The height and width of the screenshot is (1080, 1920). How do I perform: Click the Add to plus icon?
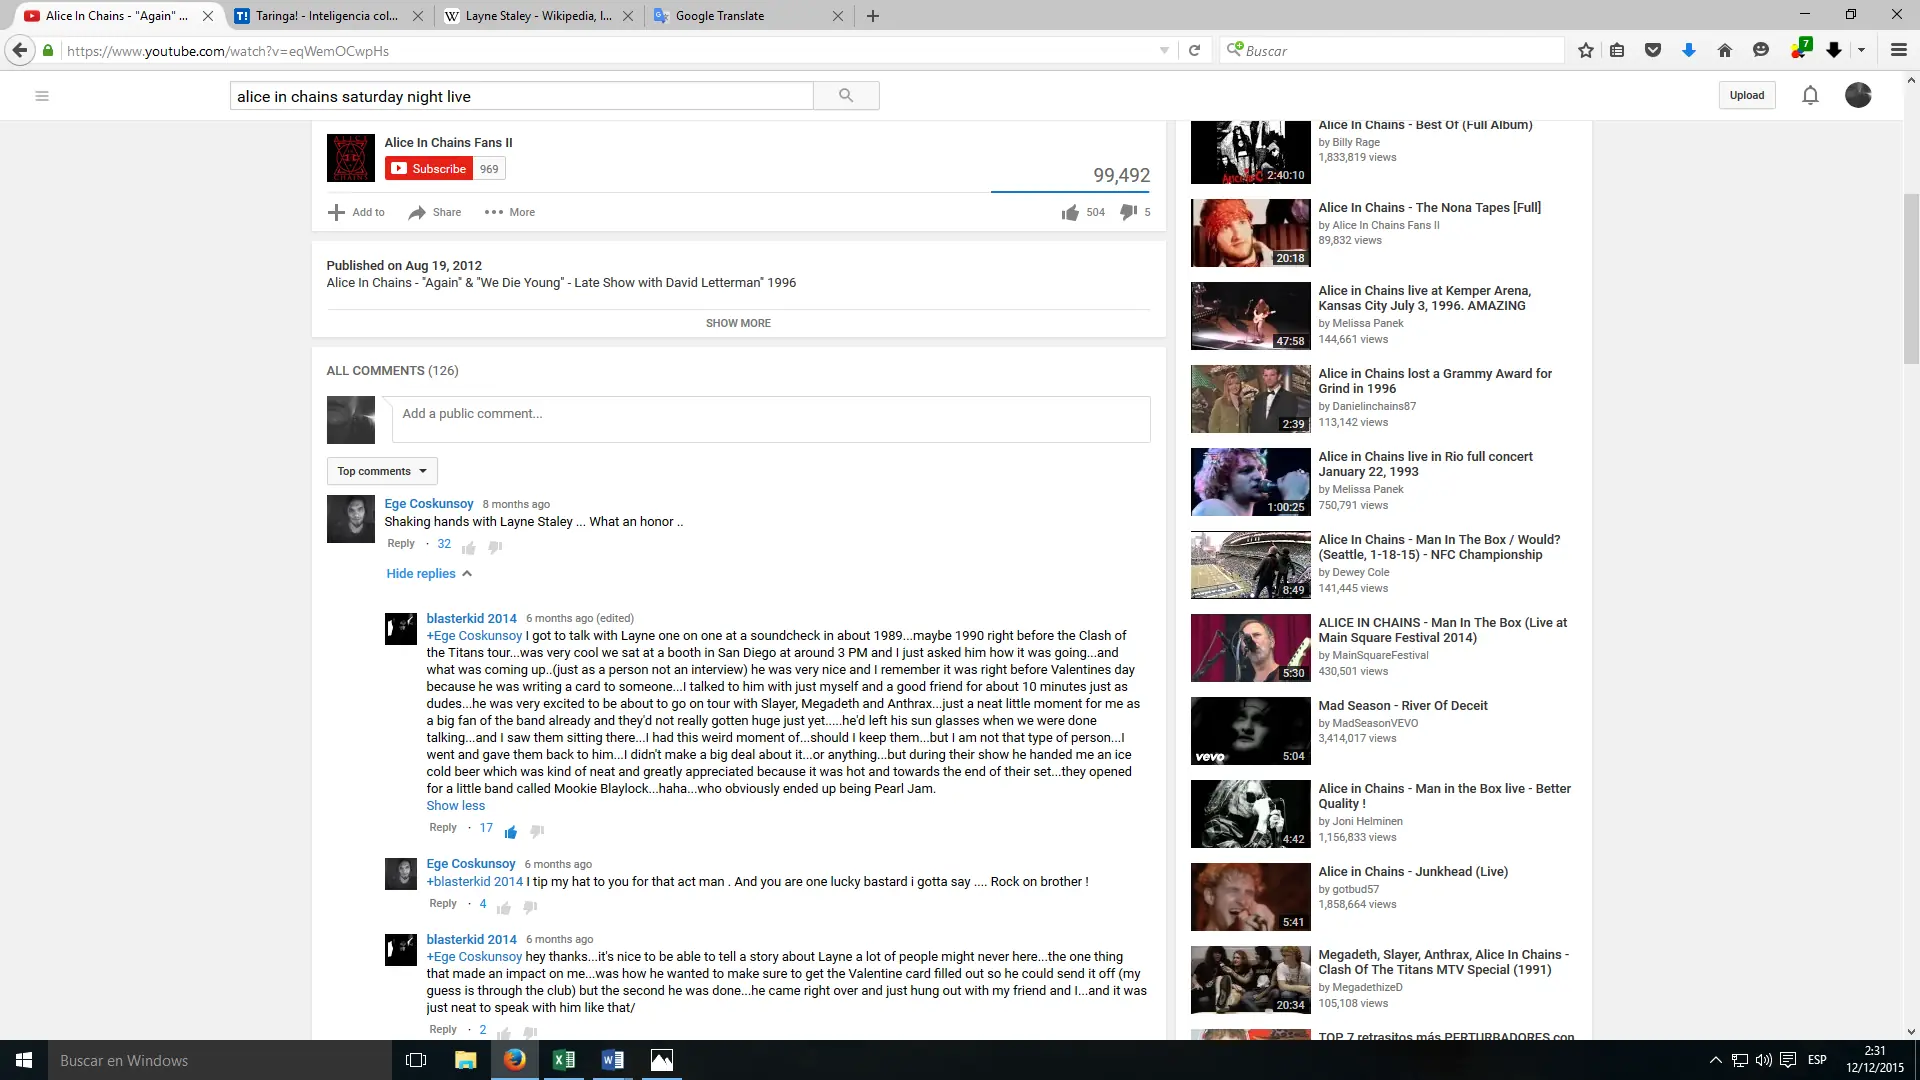pyautogui.click(x=336, y=212)
